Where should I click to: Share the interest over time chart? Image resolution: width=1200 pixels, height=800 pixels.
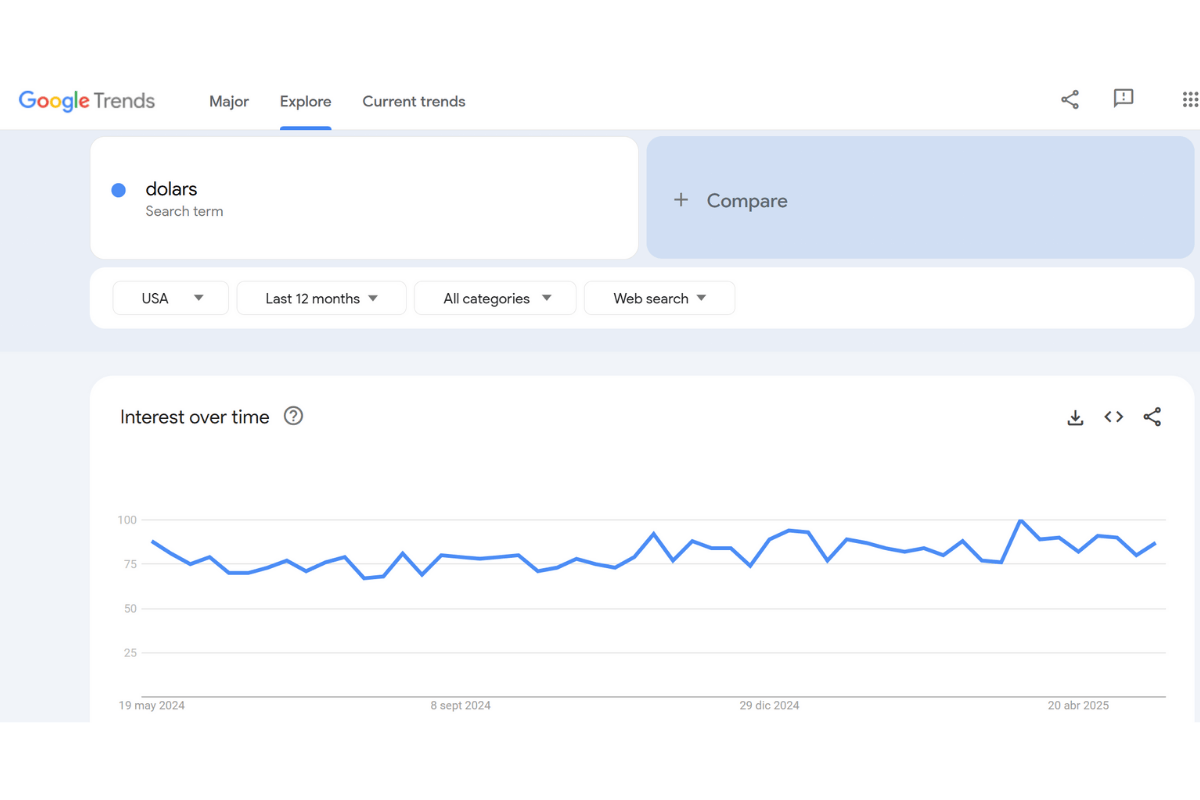coord(1152,417)
